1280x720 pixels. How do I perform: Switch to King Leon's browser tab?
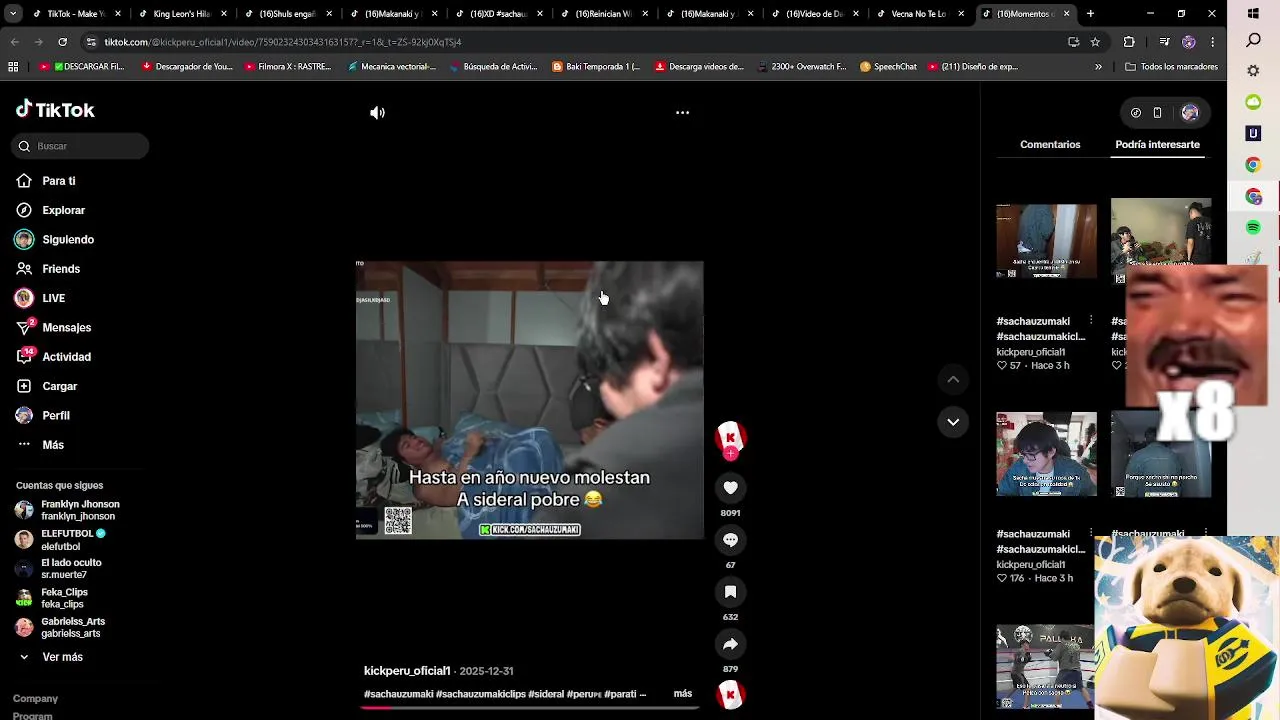point(180,14)
